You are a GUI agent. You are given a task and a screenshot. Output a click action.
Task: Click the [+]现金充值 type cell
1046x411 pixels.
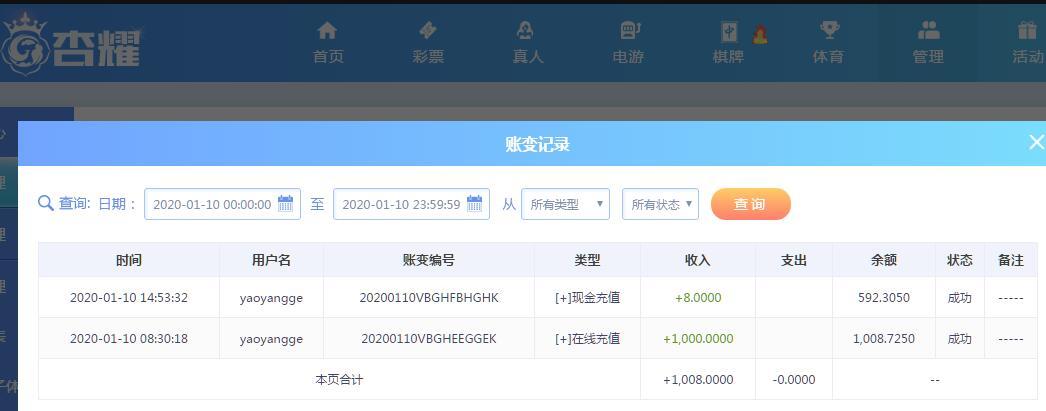click(587, 298)
